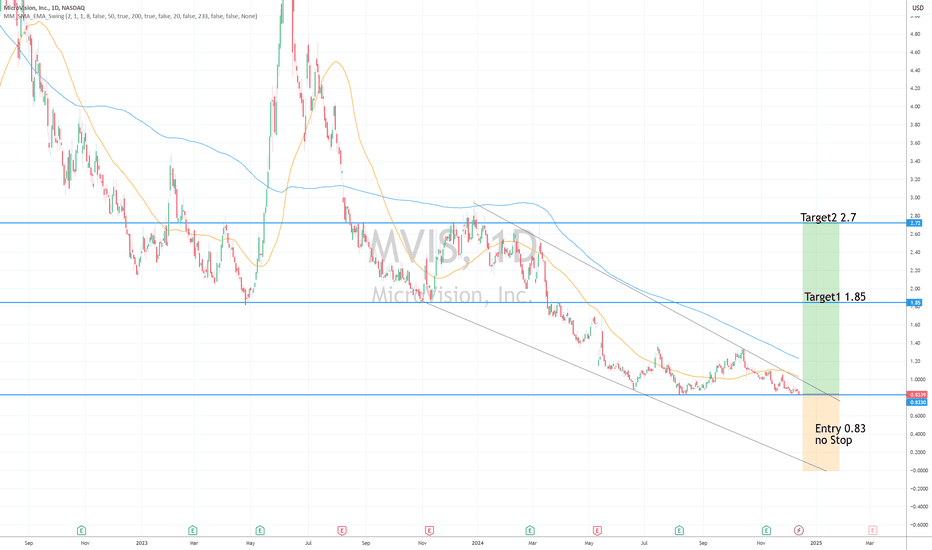
Task: Select the Entry 0.83 text annotation
Action: tap(840, 428)
